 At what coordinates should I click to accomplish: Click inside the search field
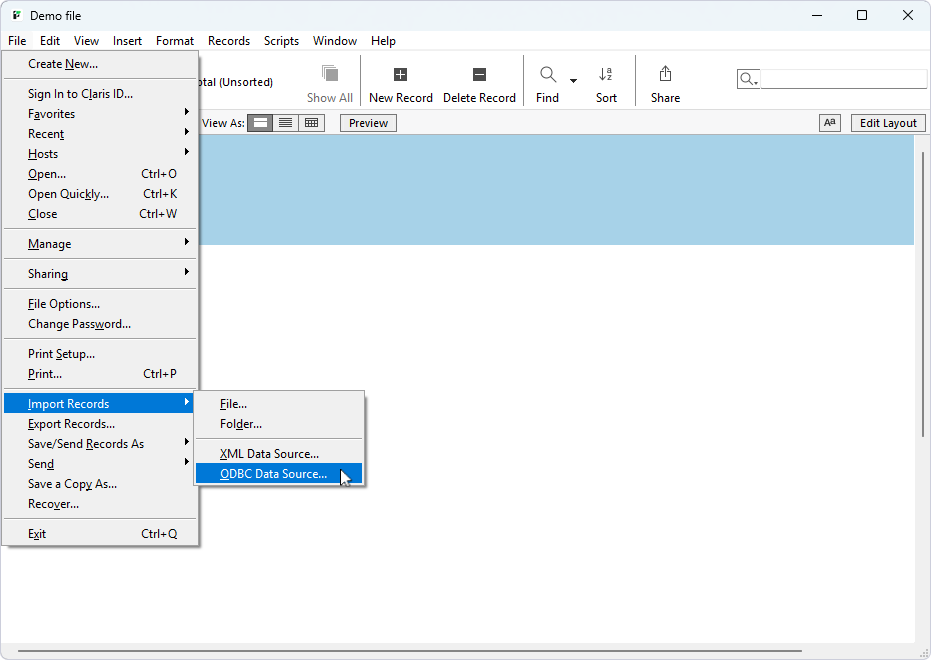(843, 78)
